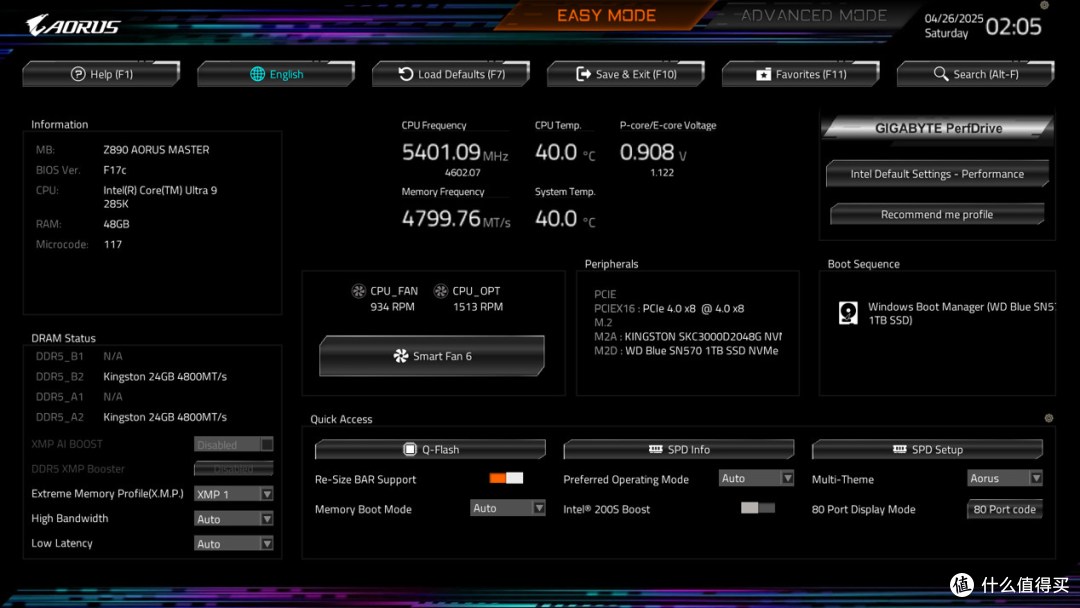
Task: Click the gear icon at the top right corner
Action: (1044, 5)
